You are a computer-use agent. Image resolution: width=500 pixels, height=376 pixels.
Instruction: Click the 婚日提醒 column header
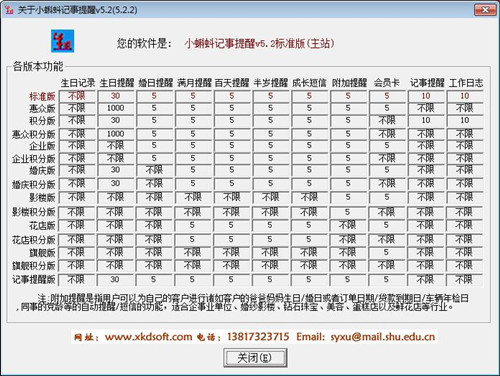[155, 83]
